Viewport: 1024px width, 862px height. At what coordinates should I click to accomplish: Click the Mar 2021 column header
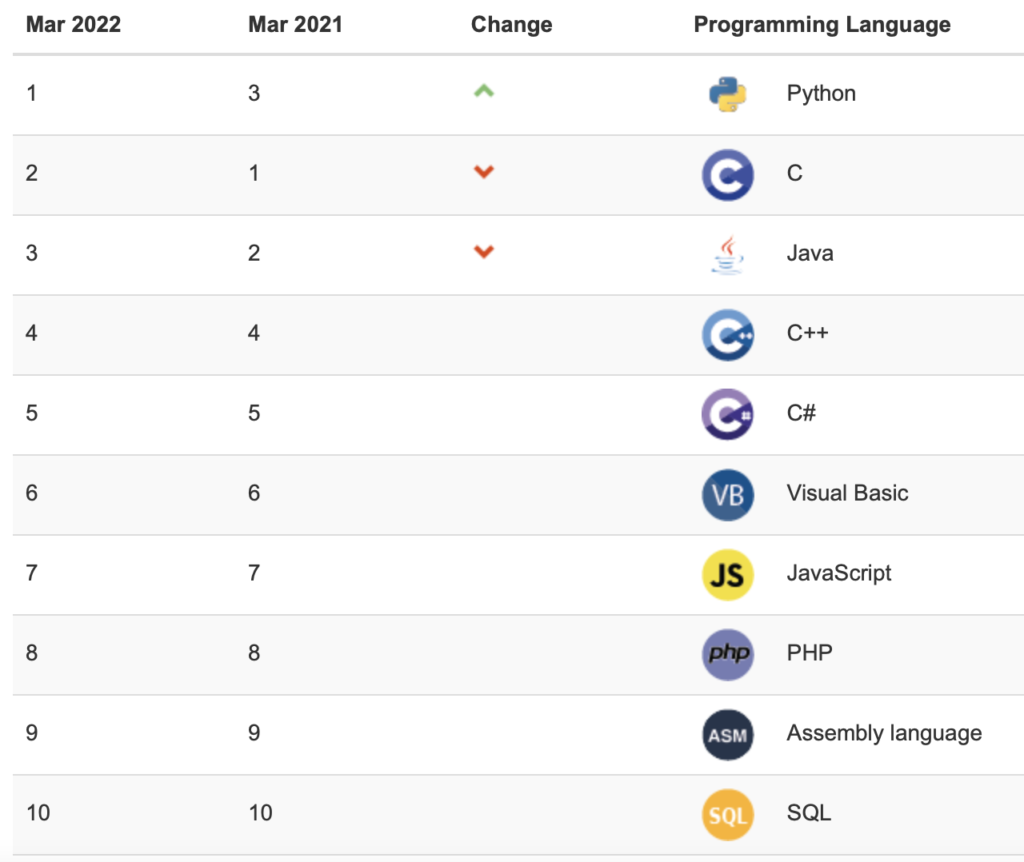coord(295,25)
